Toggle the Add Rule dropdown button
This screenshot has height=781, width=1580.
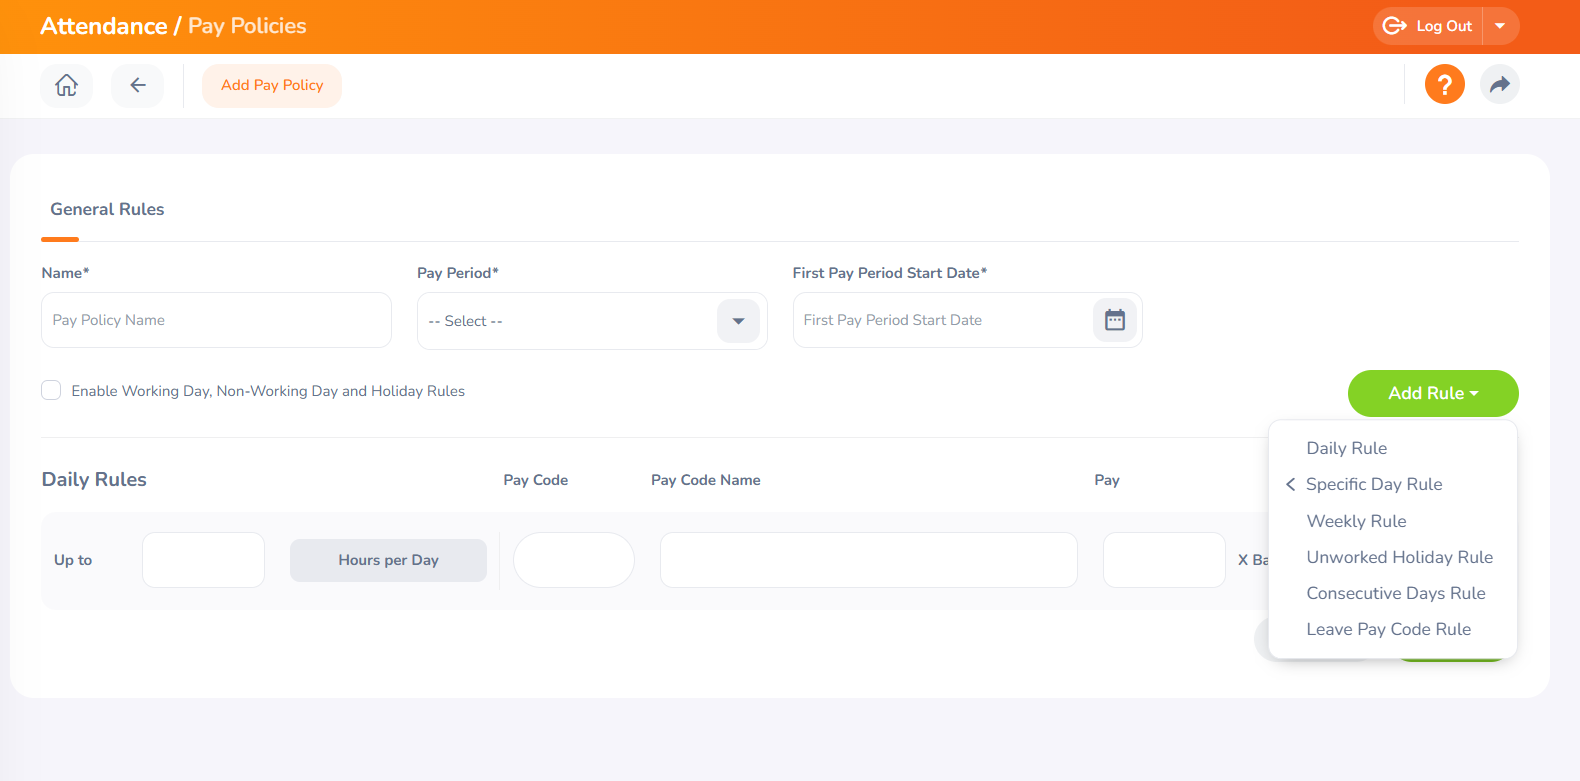(1432, 393)
